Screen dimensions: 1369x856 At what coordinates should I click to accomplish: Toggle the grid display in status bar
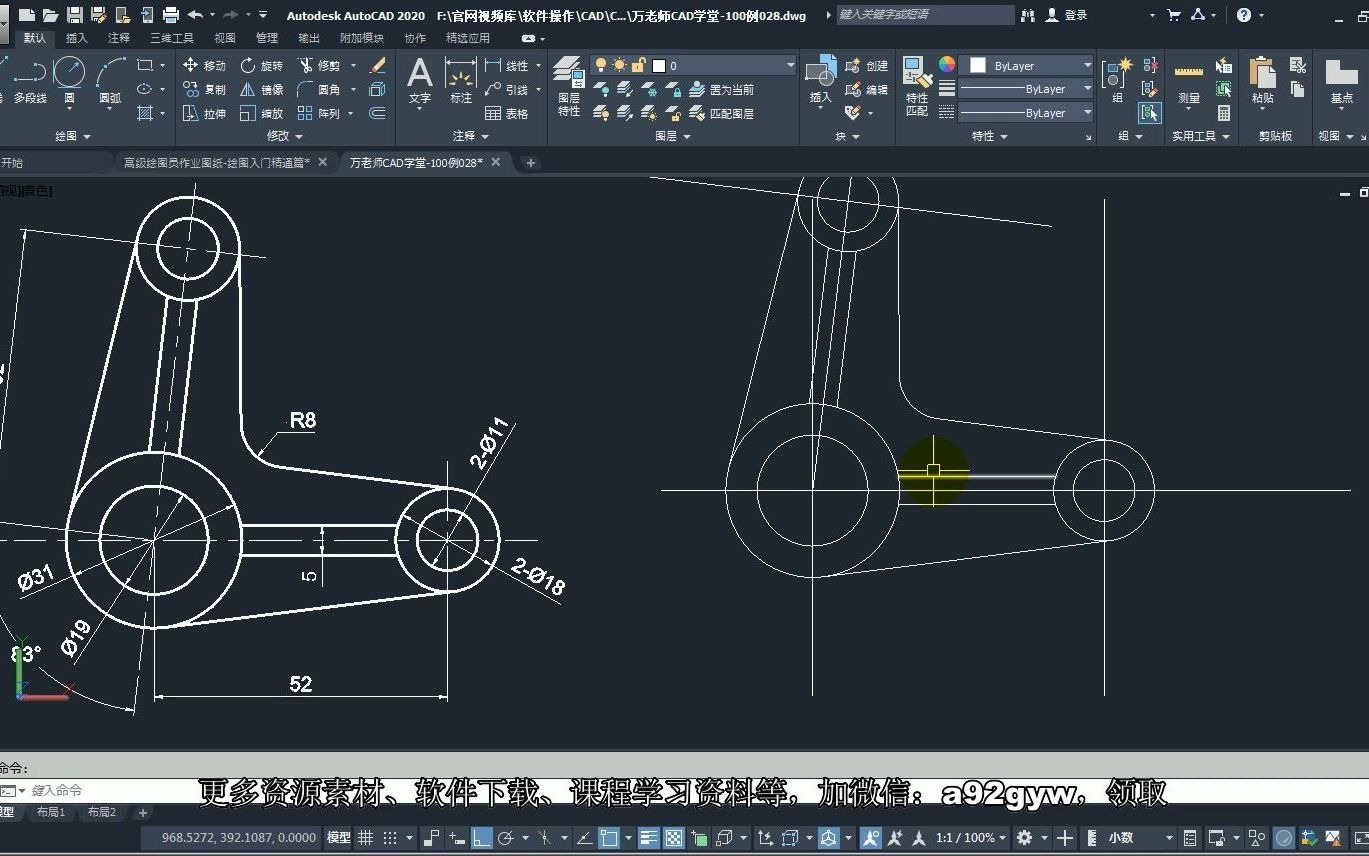click(x=366, y=838)
